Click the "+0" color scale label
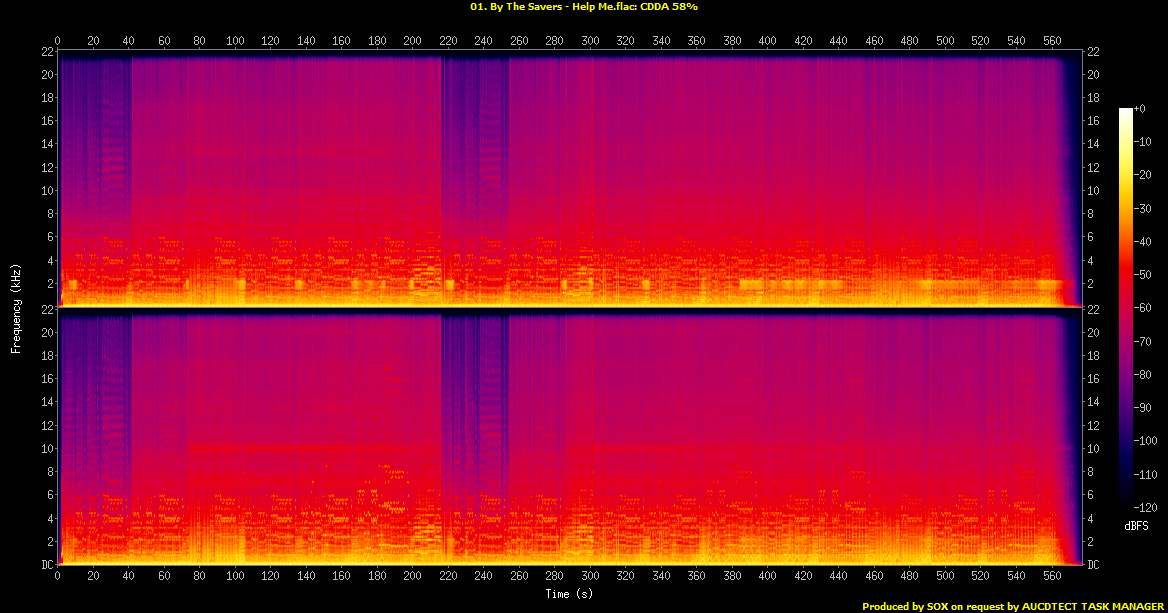The image size is (1168, 613). 1140,109
